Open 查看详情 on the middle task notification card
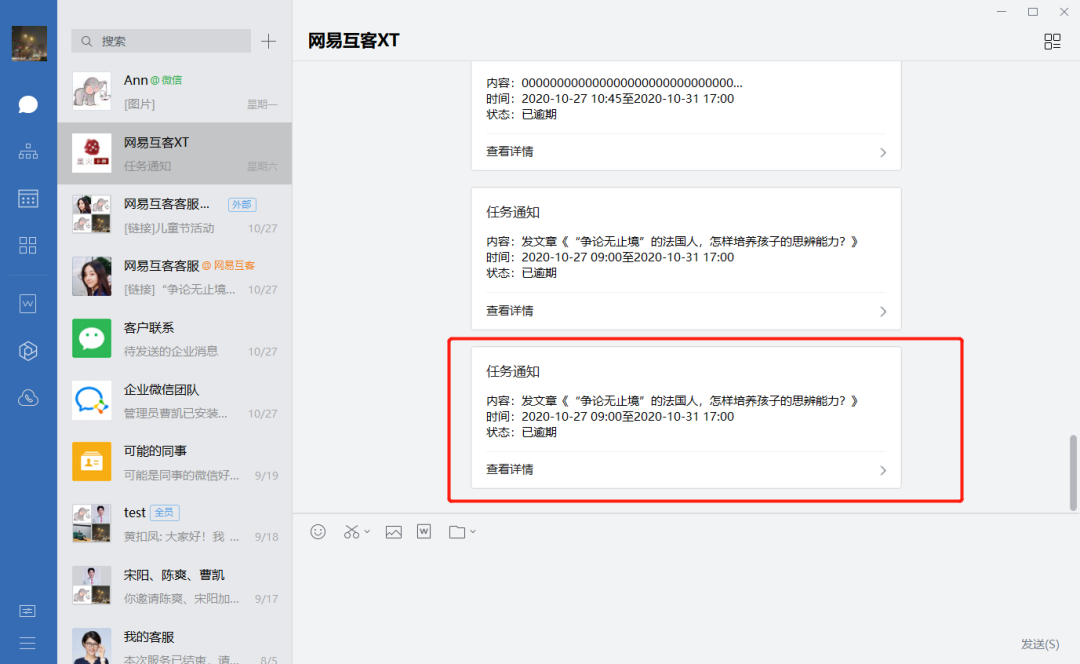 click(686, 311)
